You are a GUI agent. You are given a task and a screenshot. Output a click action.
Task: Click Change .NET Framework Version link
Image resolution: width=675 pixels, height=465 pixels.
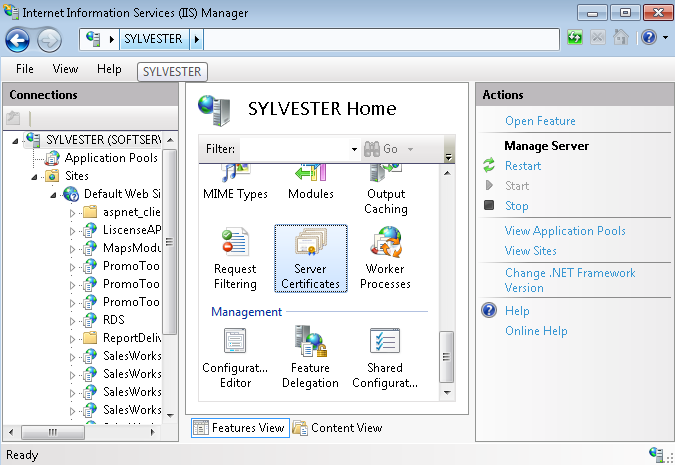point(570,280)
